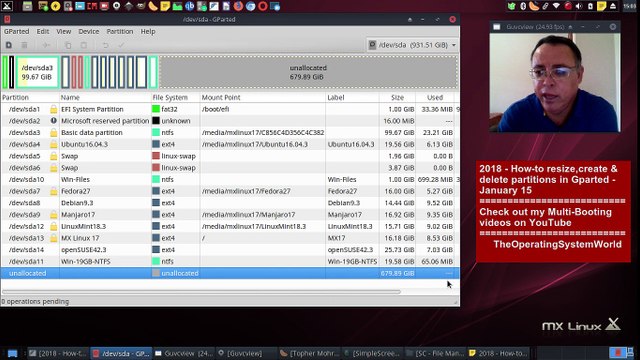
Task: Click the Resize/Move toolbar icon
Action: click(46, 45)
